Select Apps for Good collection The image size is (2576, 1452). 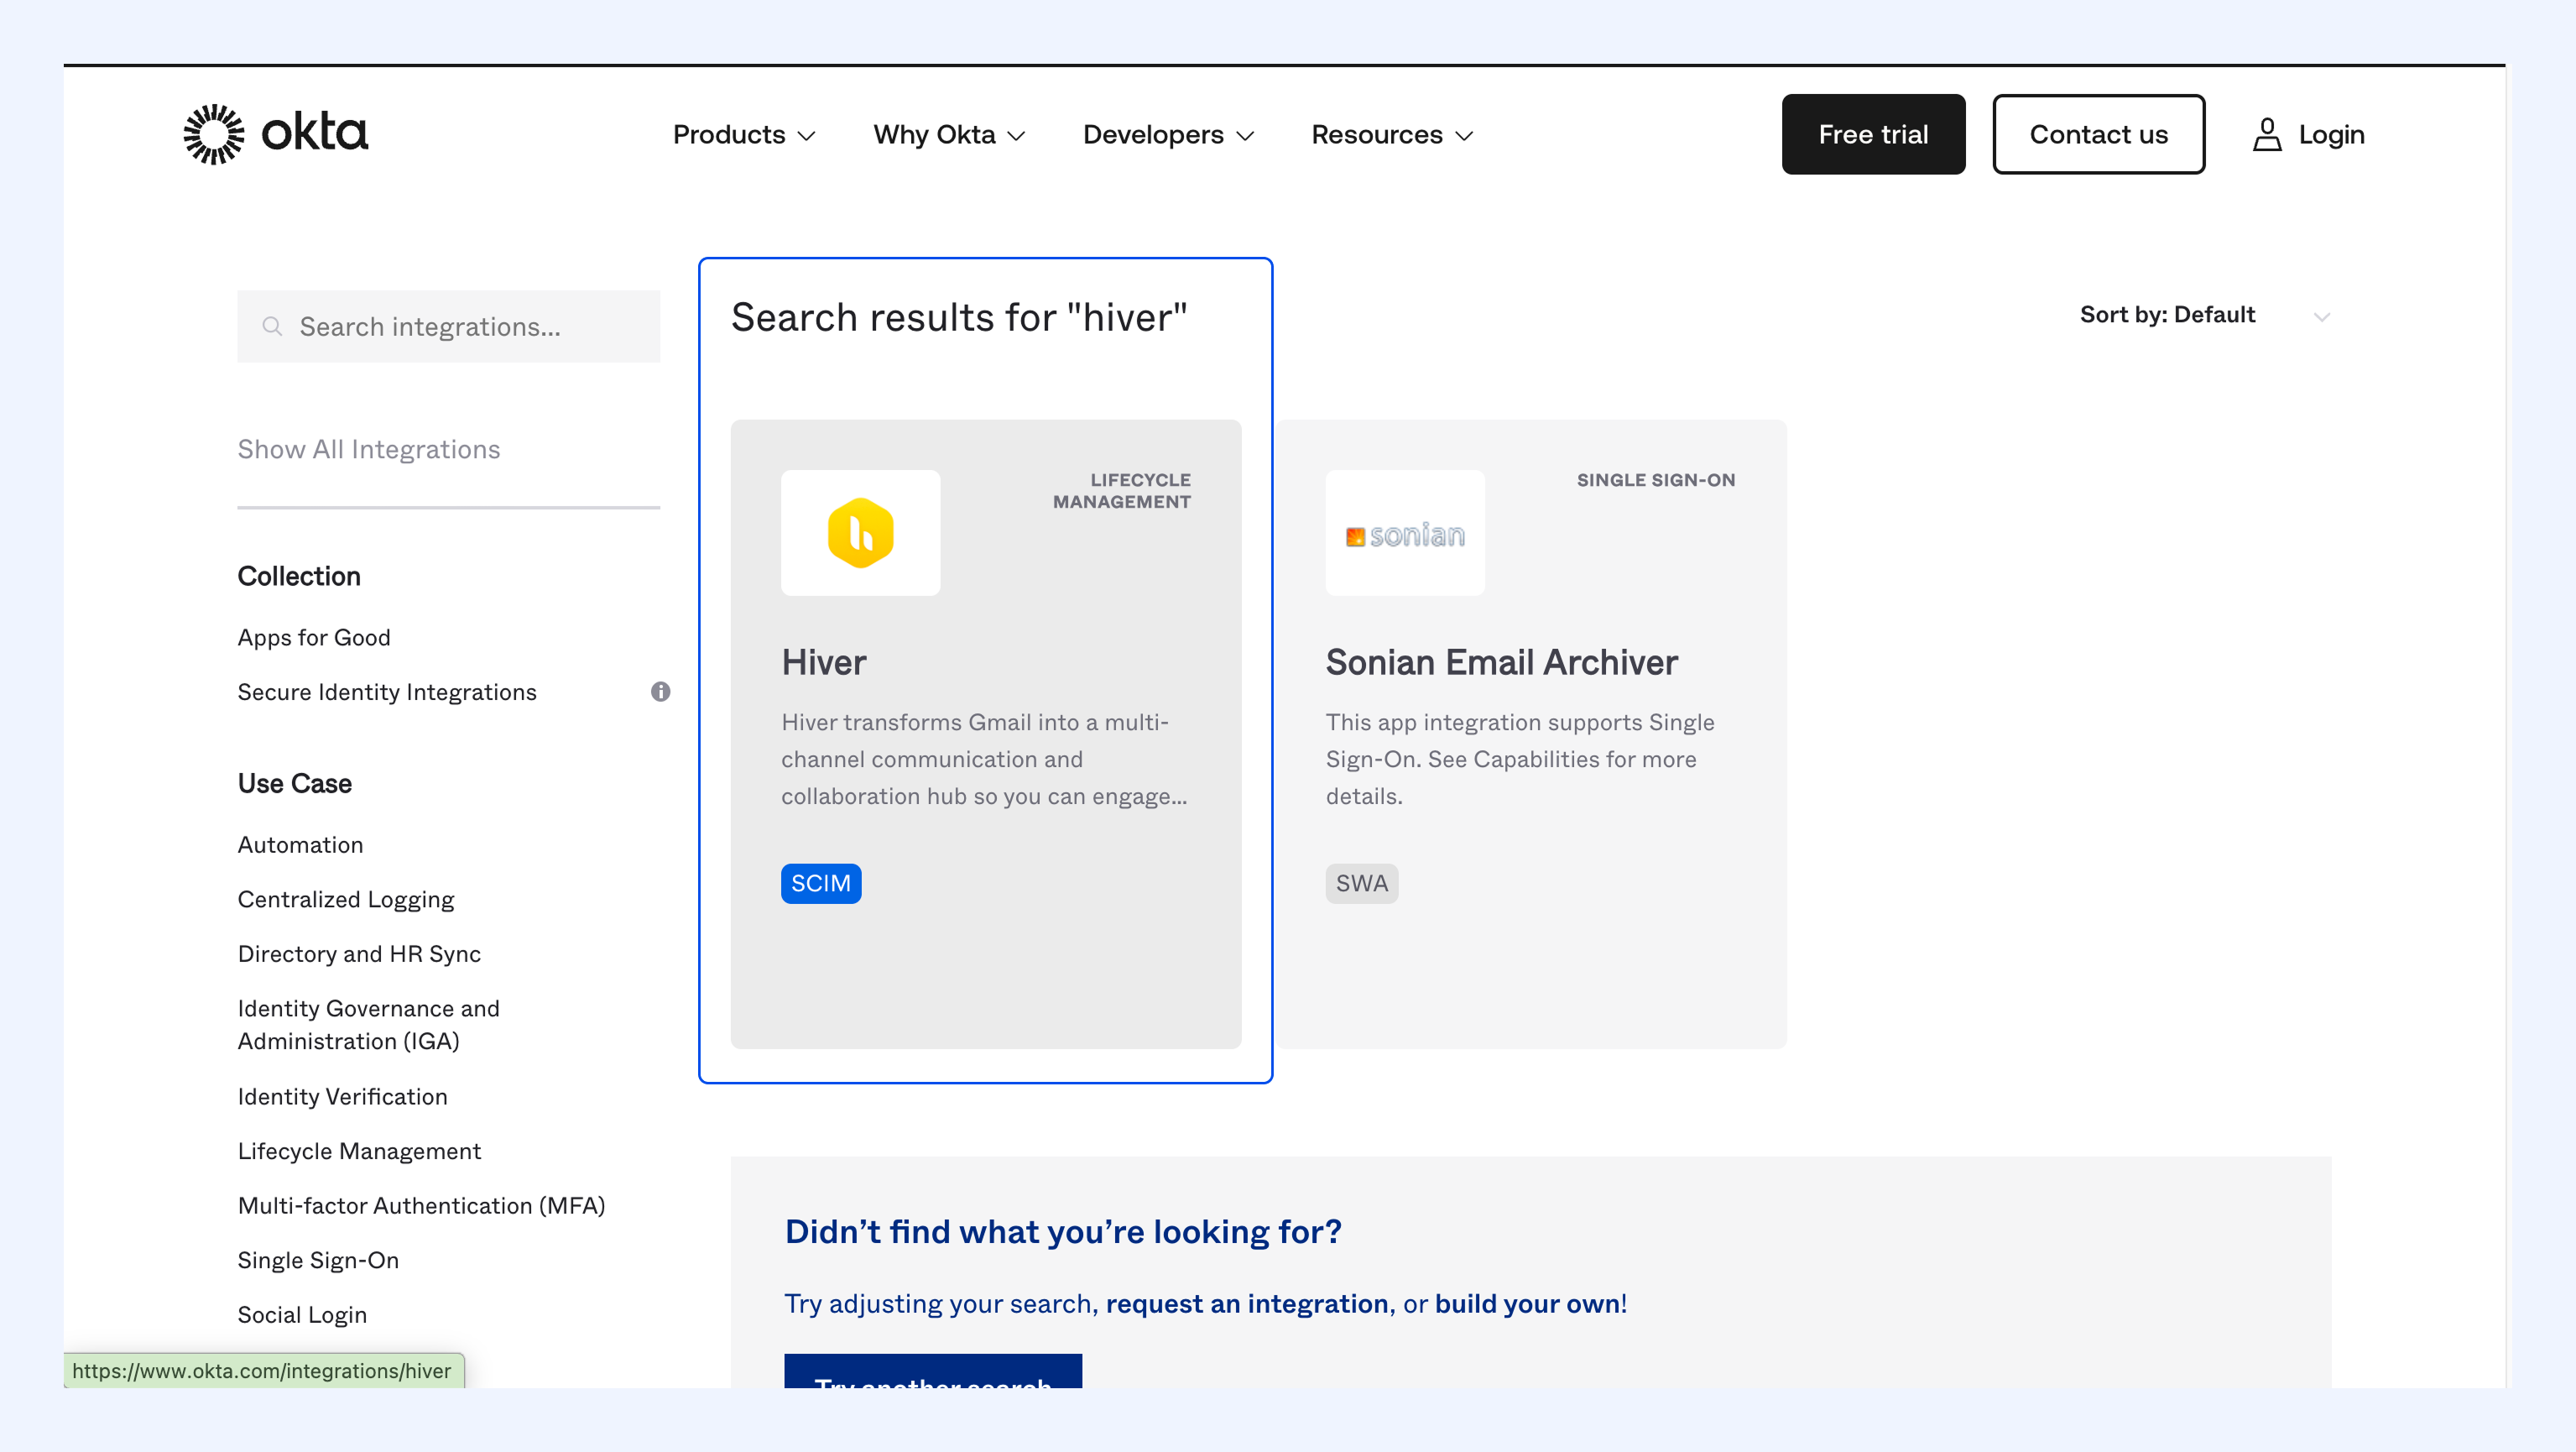click(x=314, y=637)
